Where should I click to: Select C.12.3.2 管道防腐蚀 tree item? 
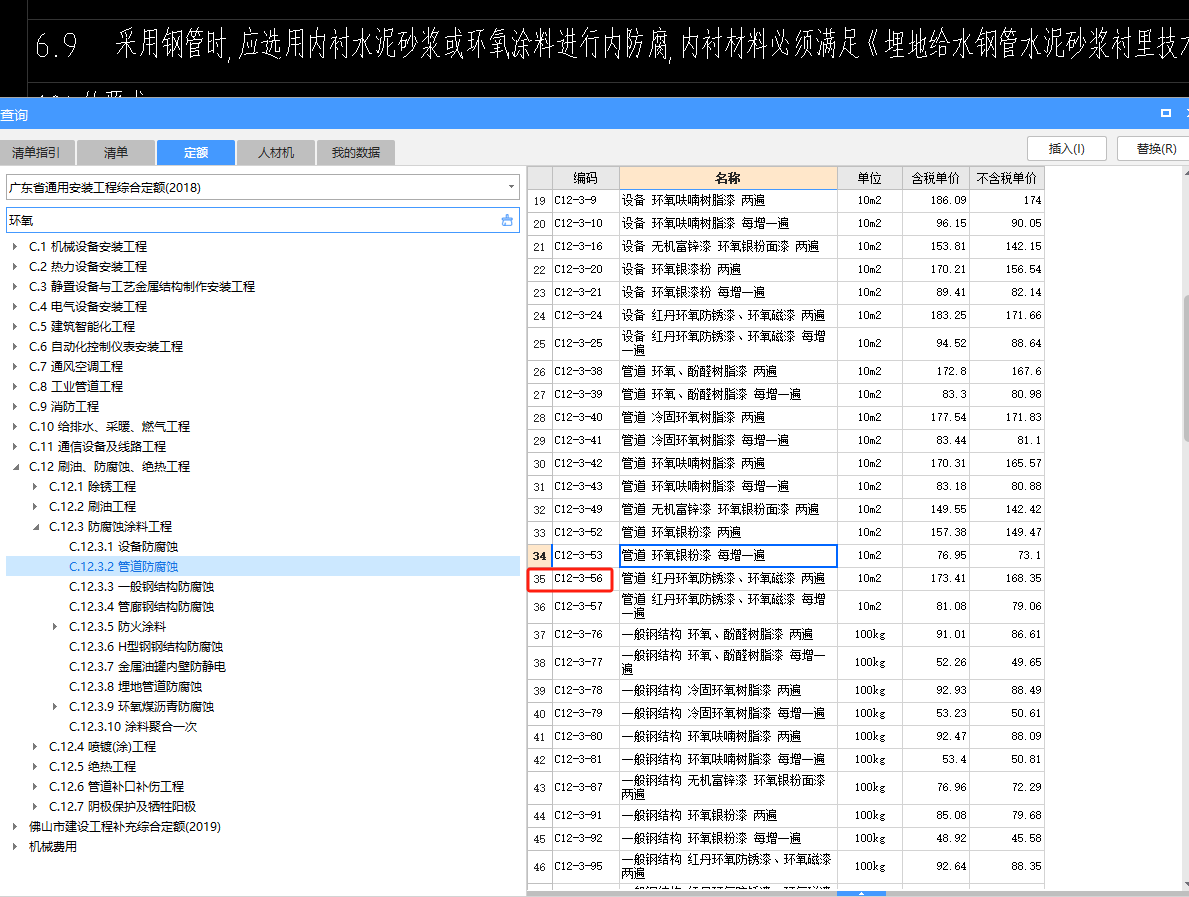[124, 566]
